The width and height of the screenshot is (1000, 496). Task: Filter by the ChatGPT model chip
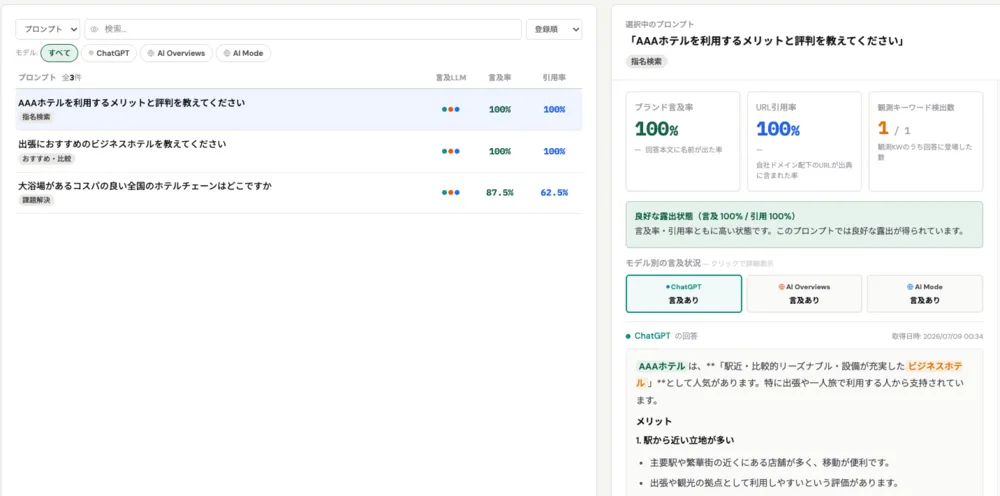(109, 54)
